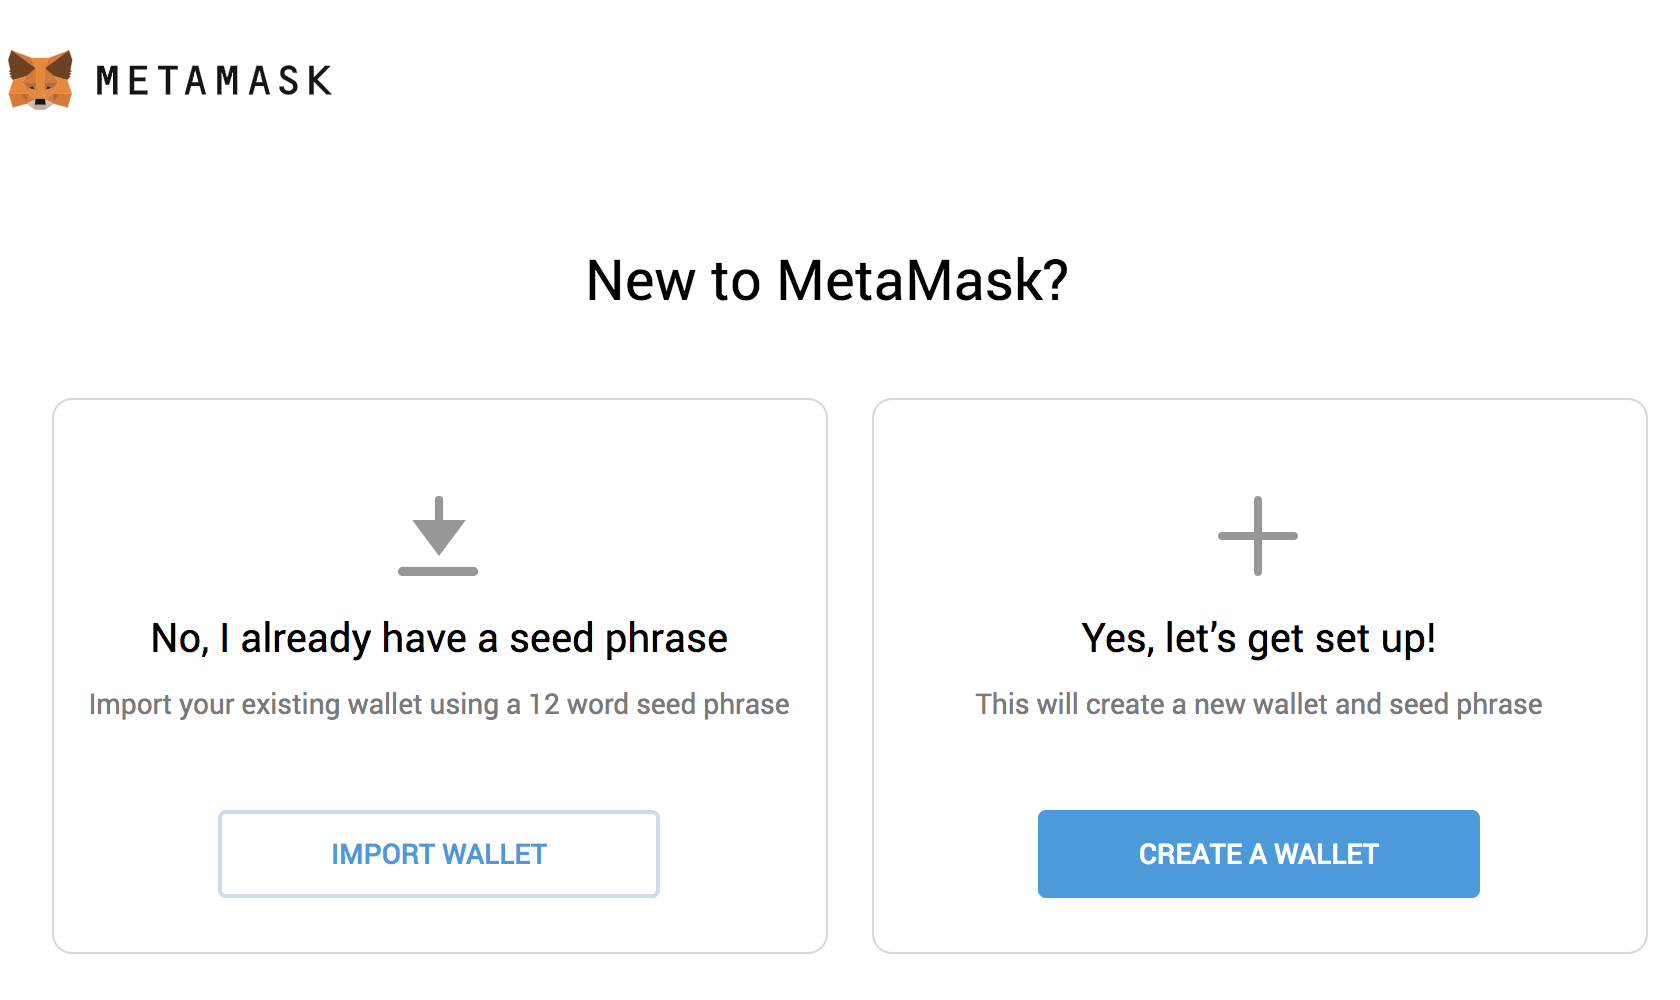Click the download arrow import icon
Image resolution: width=1680 pixels, height=1000 pixels.
(x=438, y=535)
